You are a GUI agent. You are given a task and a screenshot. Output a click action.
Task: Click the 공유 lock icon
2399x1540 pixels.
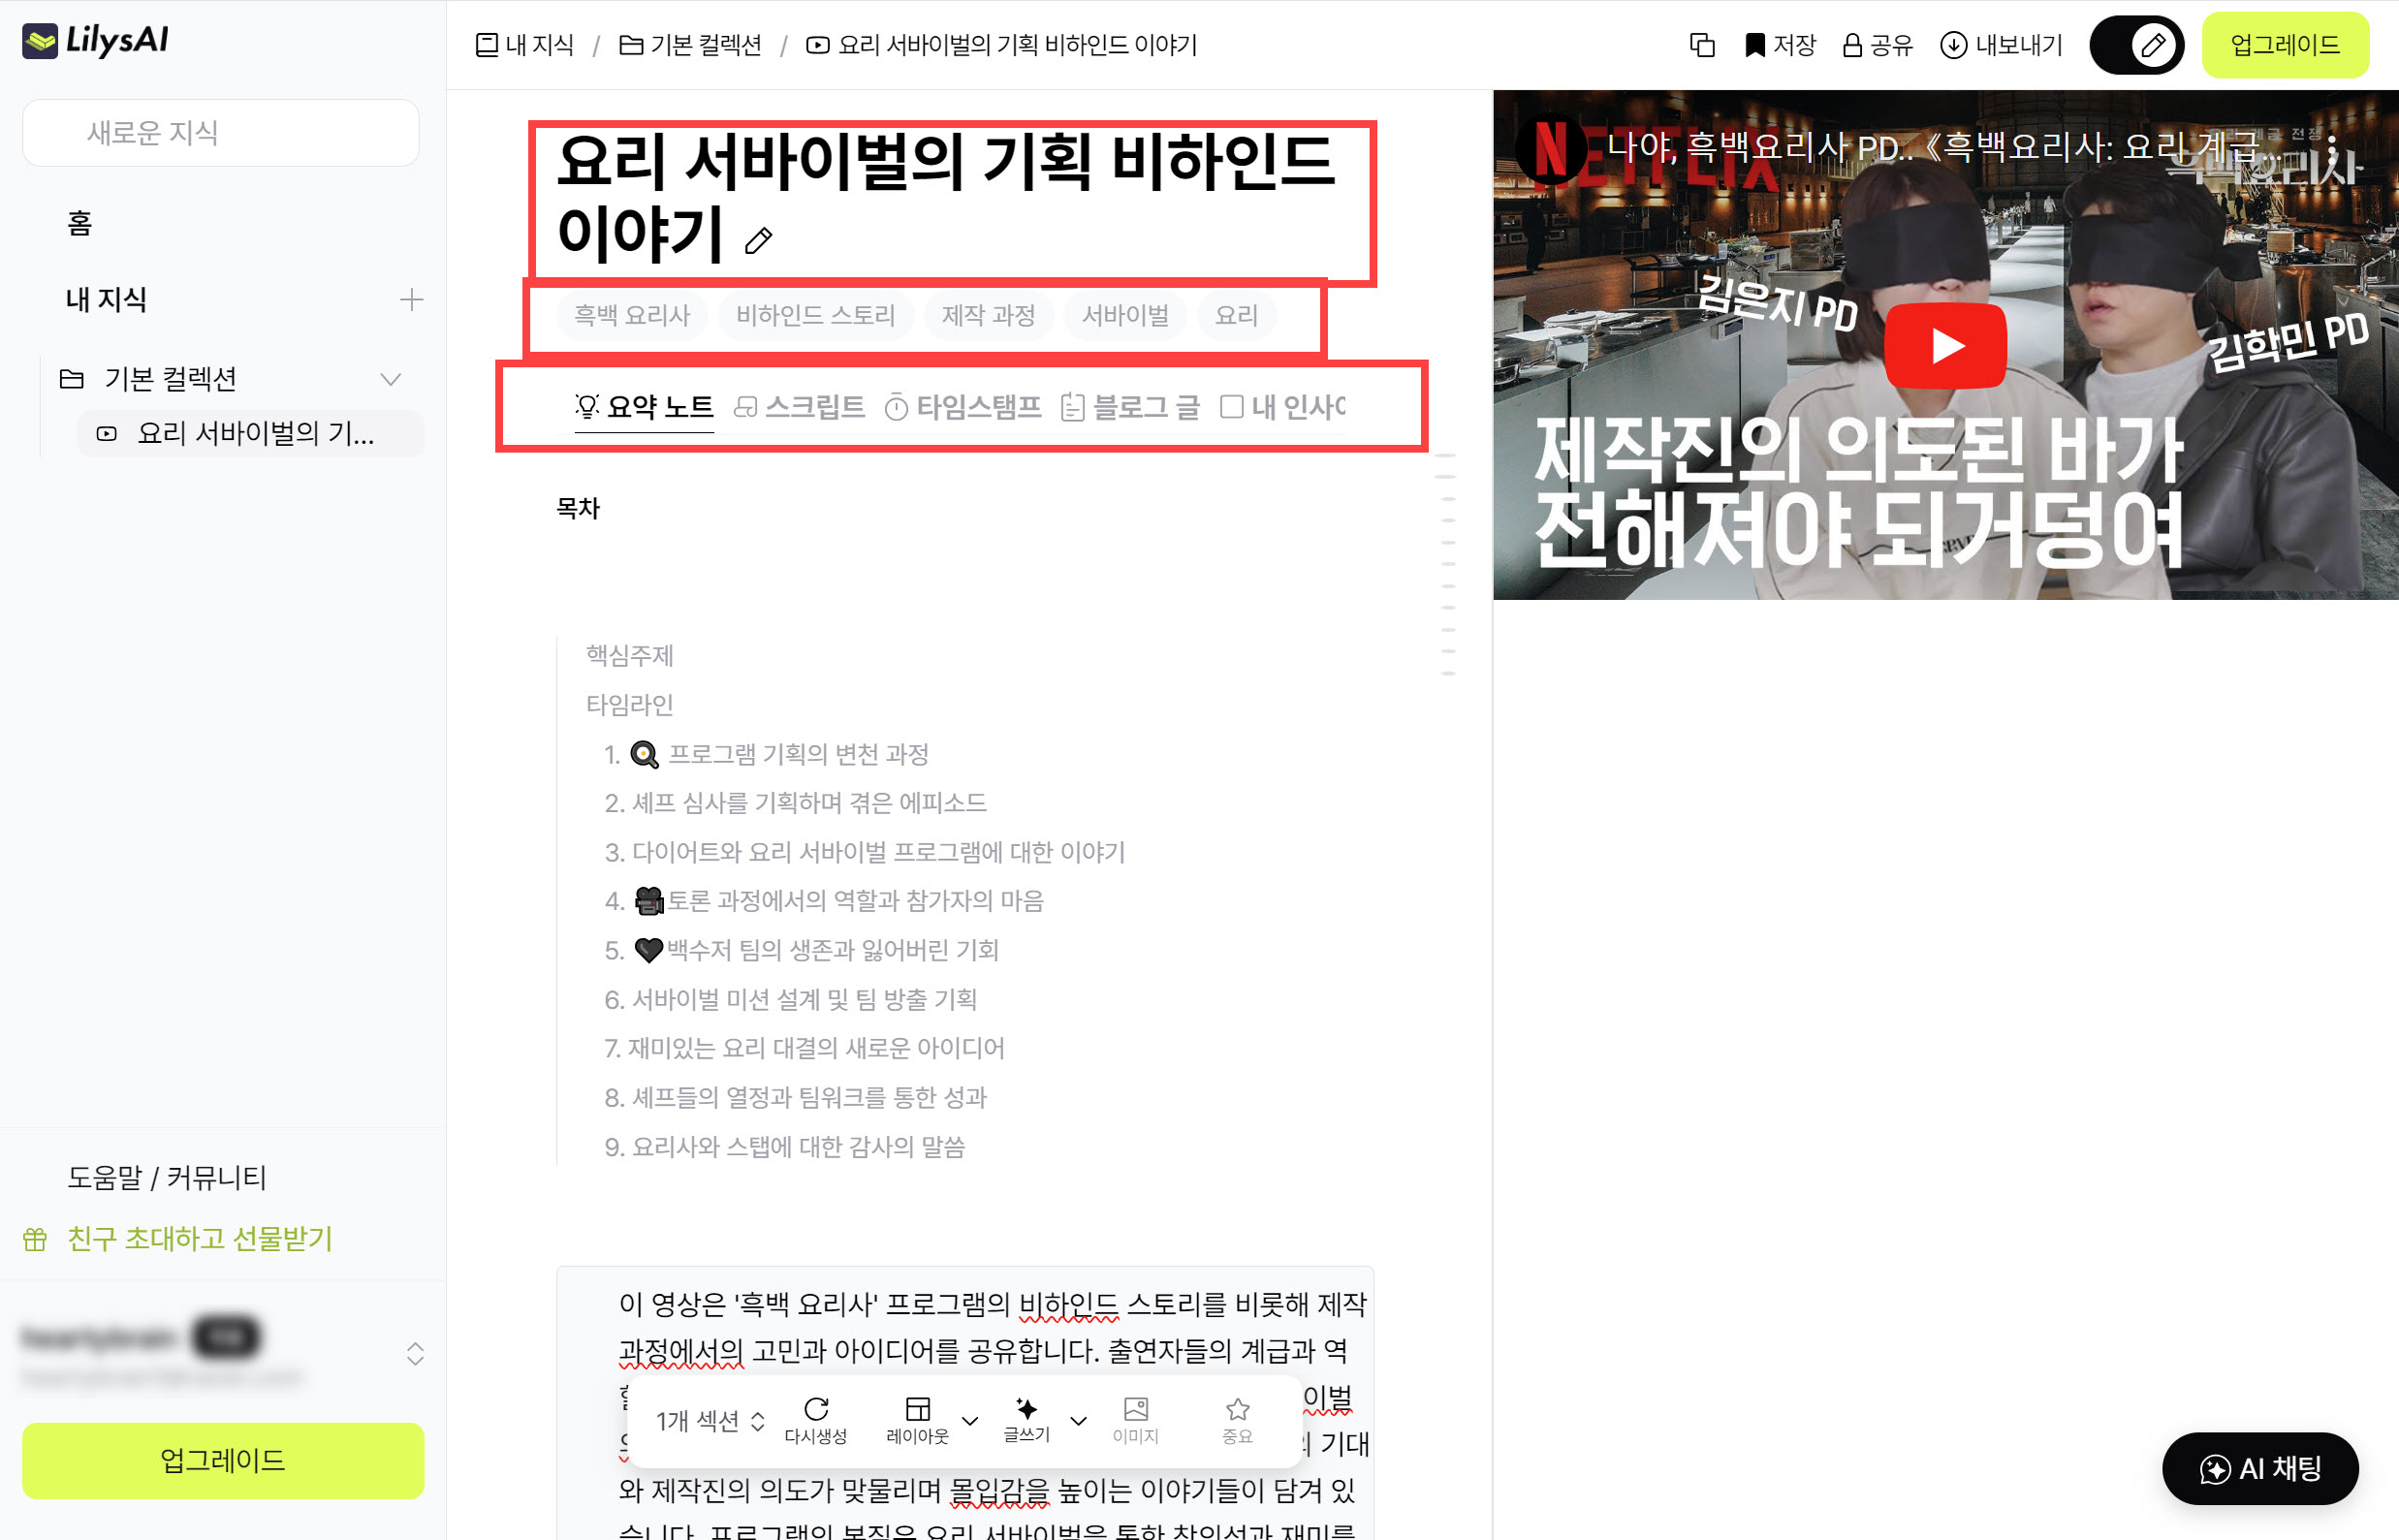(x=1852, y=45)
